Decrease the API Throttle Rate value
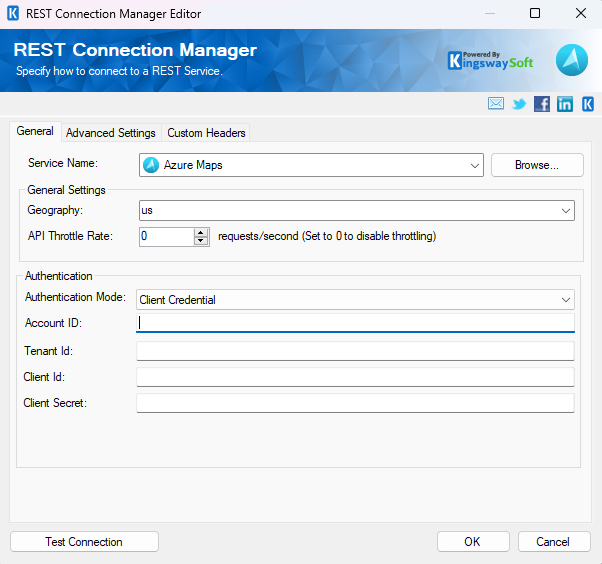This screenshot has height=564, width=602. pos(201,241)
